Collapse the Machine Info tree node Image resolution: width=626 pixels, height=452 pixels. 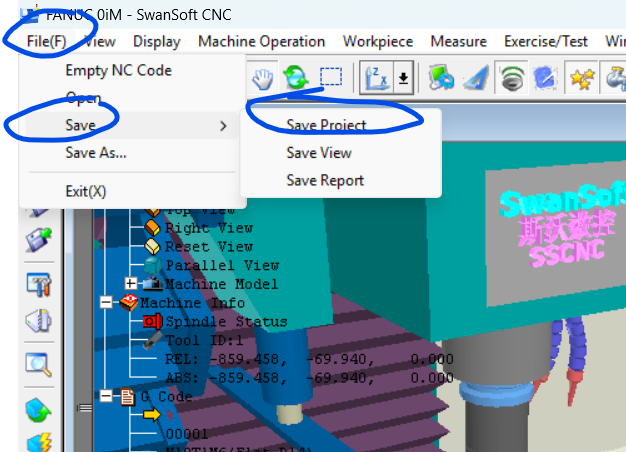click(106, 302)
